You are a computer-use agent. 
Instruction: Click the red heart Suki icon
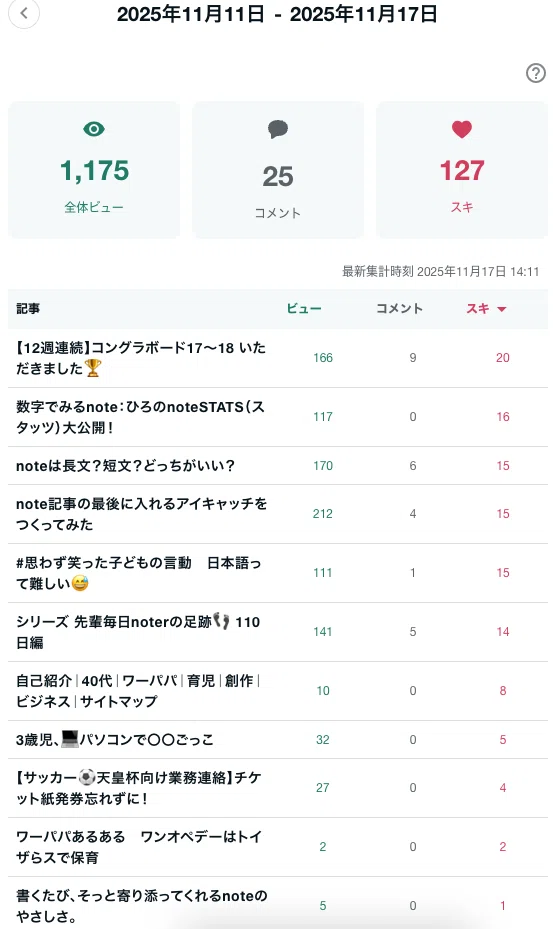click(462, 129)
